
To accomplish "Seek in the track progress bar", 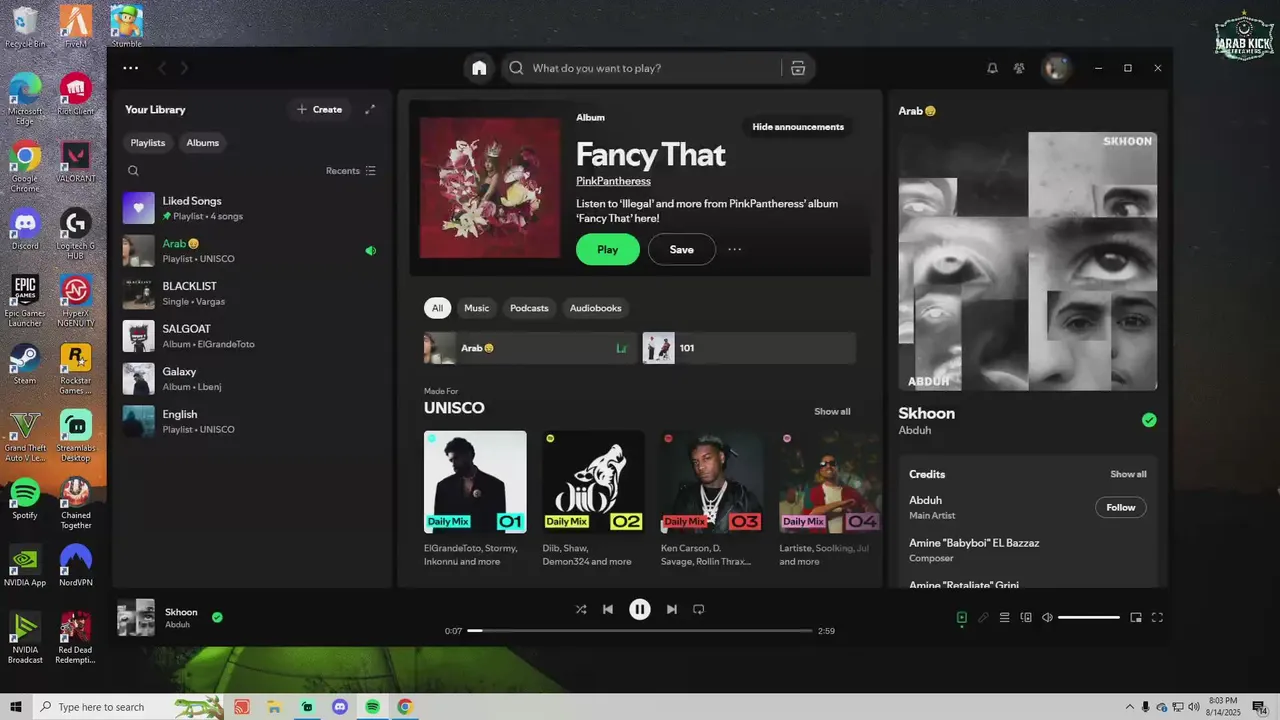I will (640, 631).
